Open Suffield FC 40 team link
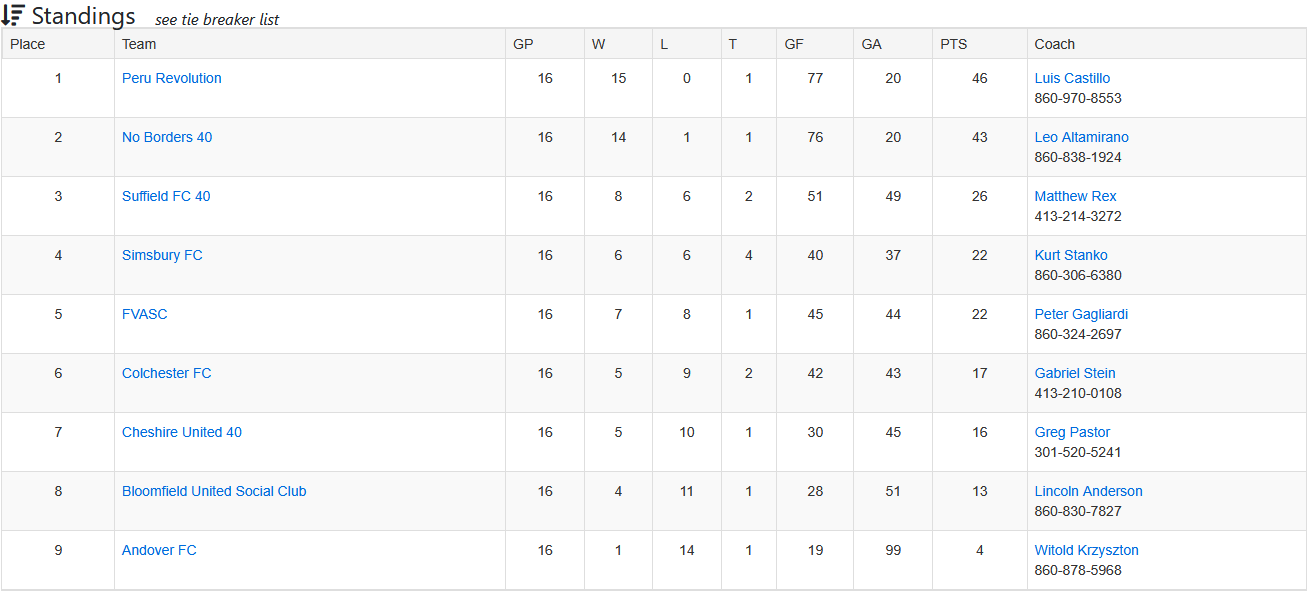 pos(166,196)
